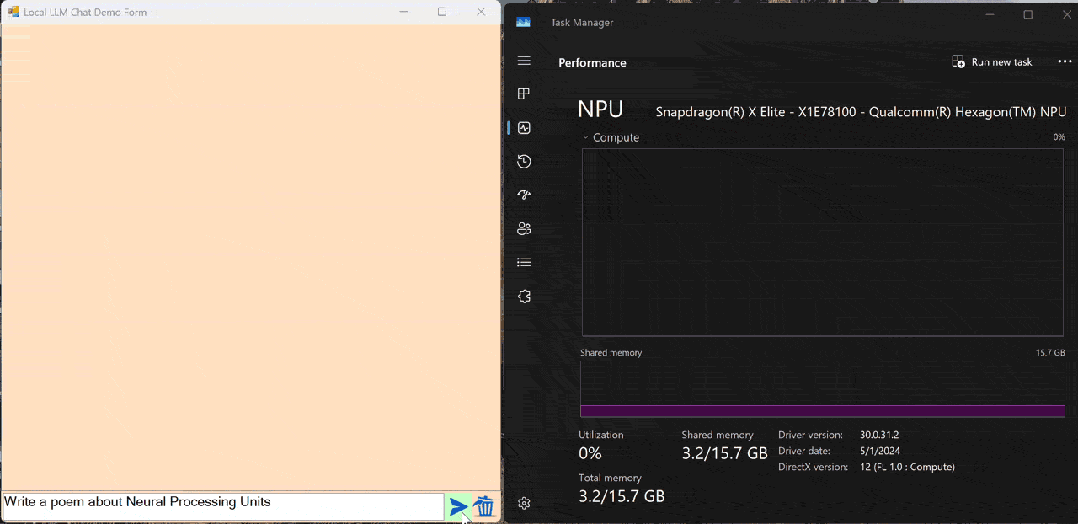1078x524 pixels.
Task: Click the Task Manager title bar app icon
Action: pos(523,22)
